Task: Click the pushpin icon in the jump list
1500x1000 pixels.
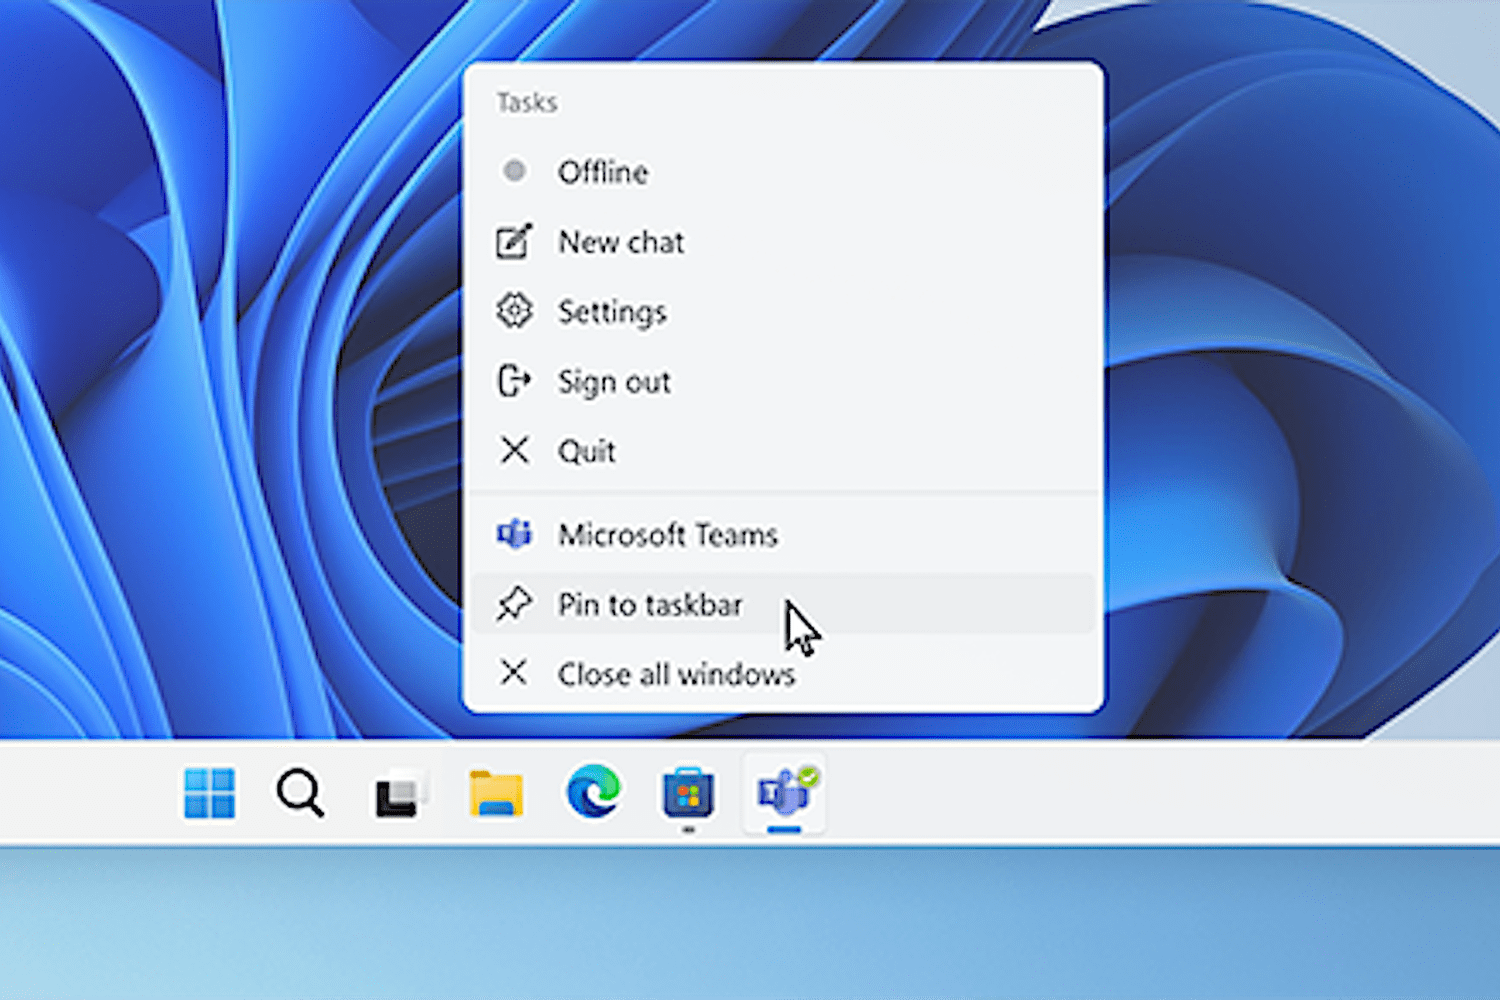Action: tap(514, 604)
